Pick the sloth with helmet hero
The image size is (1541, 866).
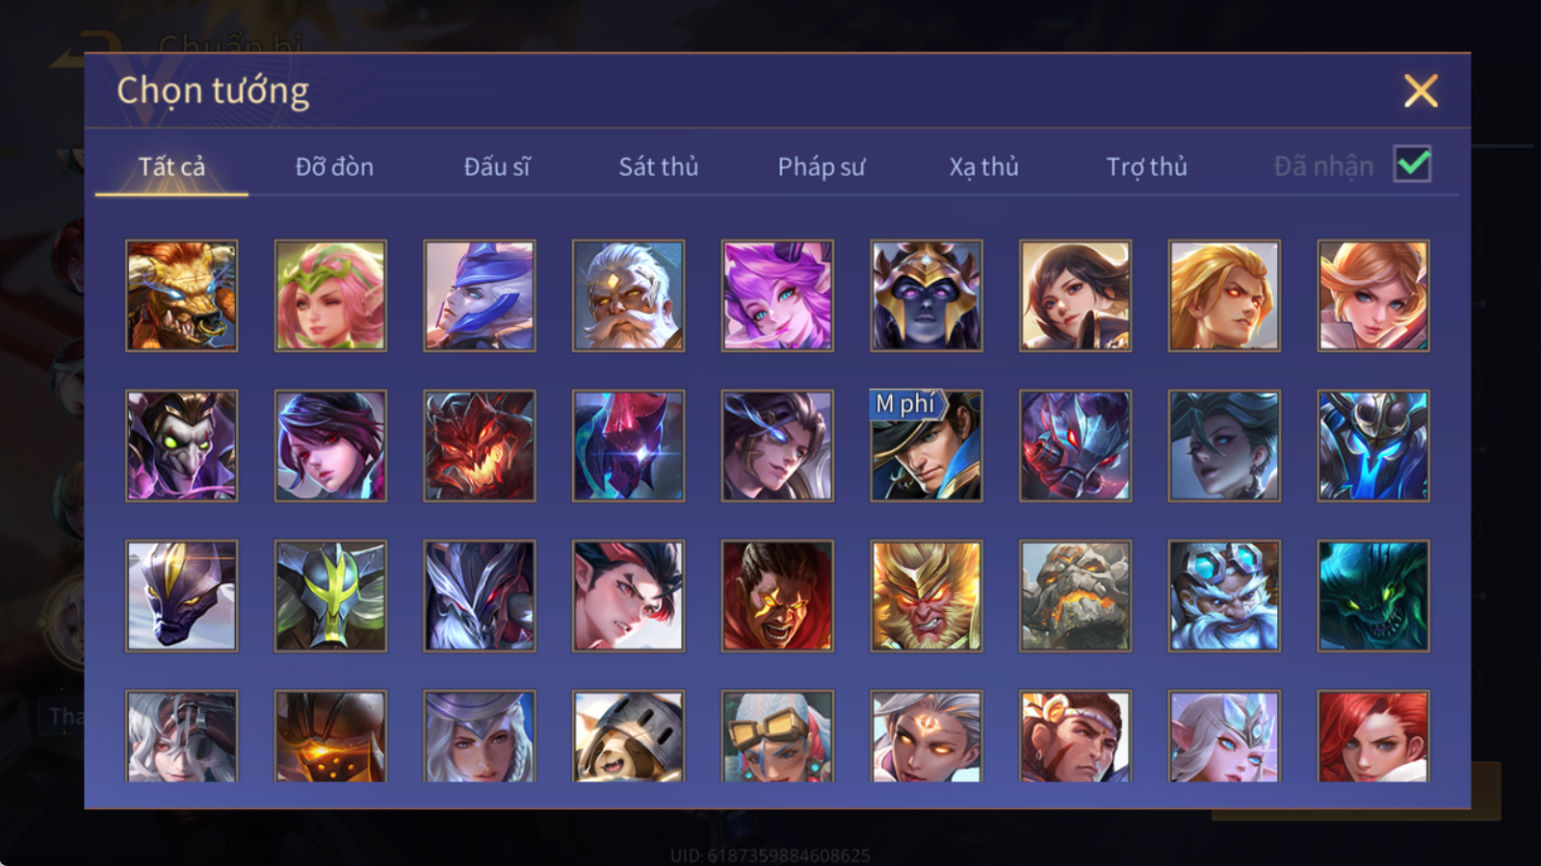(628, 736)
